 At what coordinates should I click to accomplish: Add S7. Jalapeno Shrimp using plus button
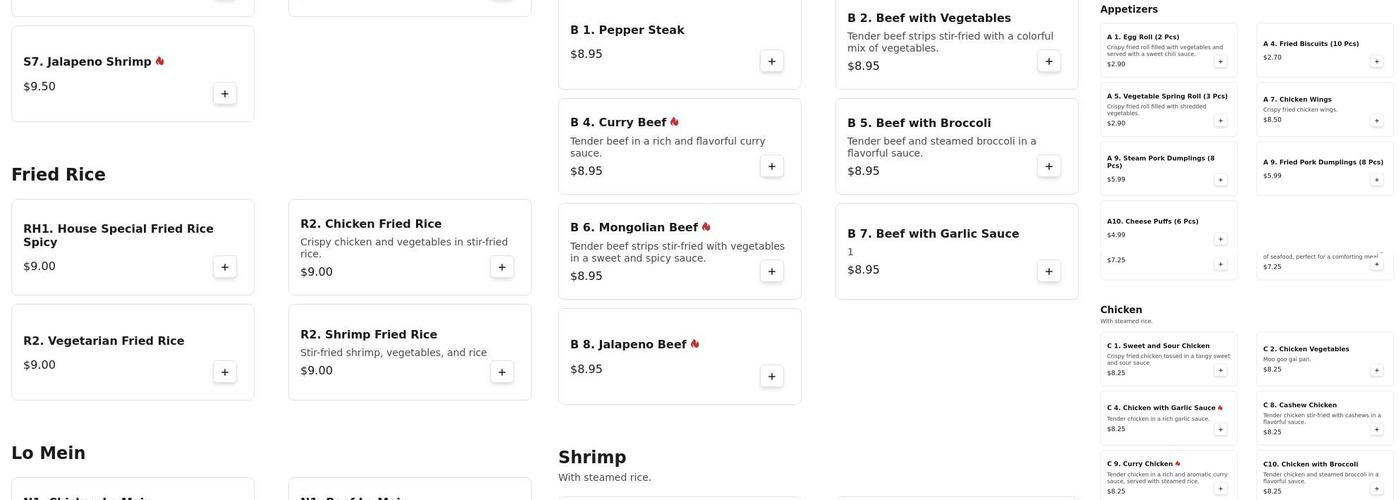(x=225, y=94)
